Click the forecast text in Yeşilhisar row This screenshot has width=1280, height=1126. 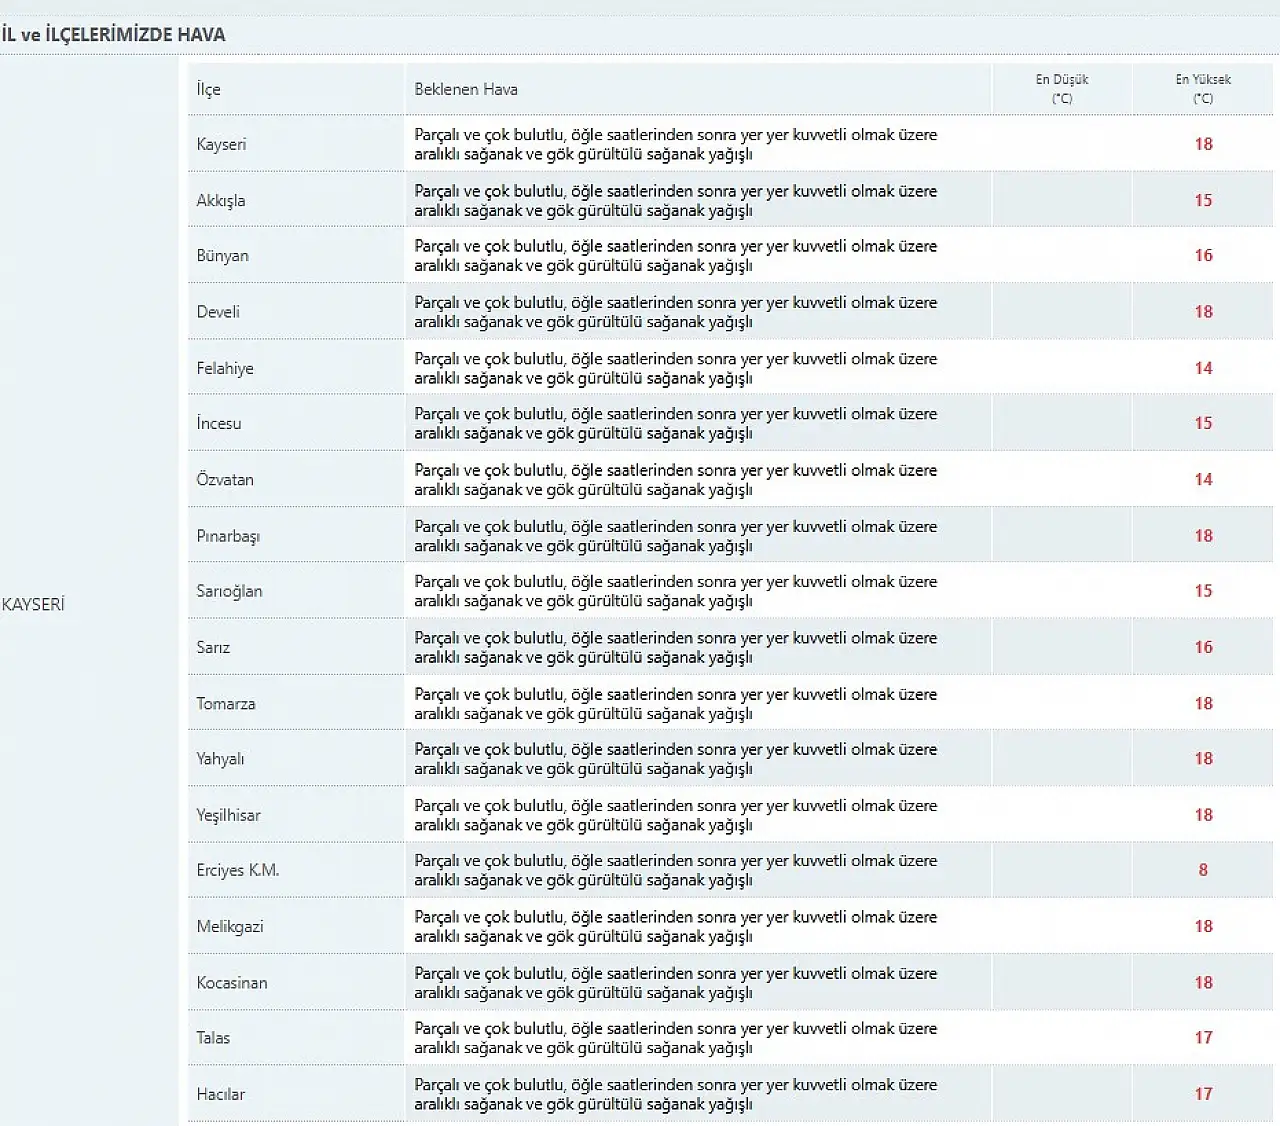click(x=676, y=815)
